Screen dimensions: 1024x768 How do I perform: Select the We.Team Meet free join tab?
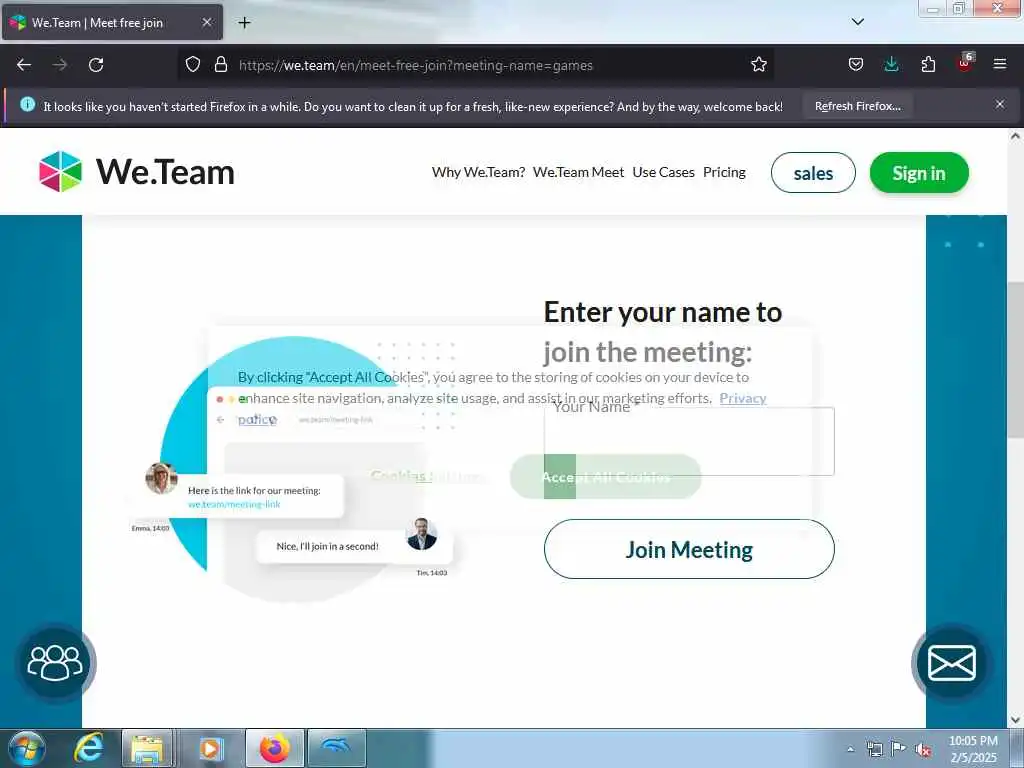(112, 22)
